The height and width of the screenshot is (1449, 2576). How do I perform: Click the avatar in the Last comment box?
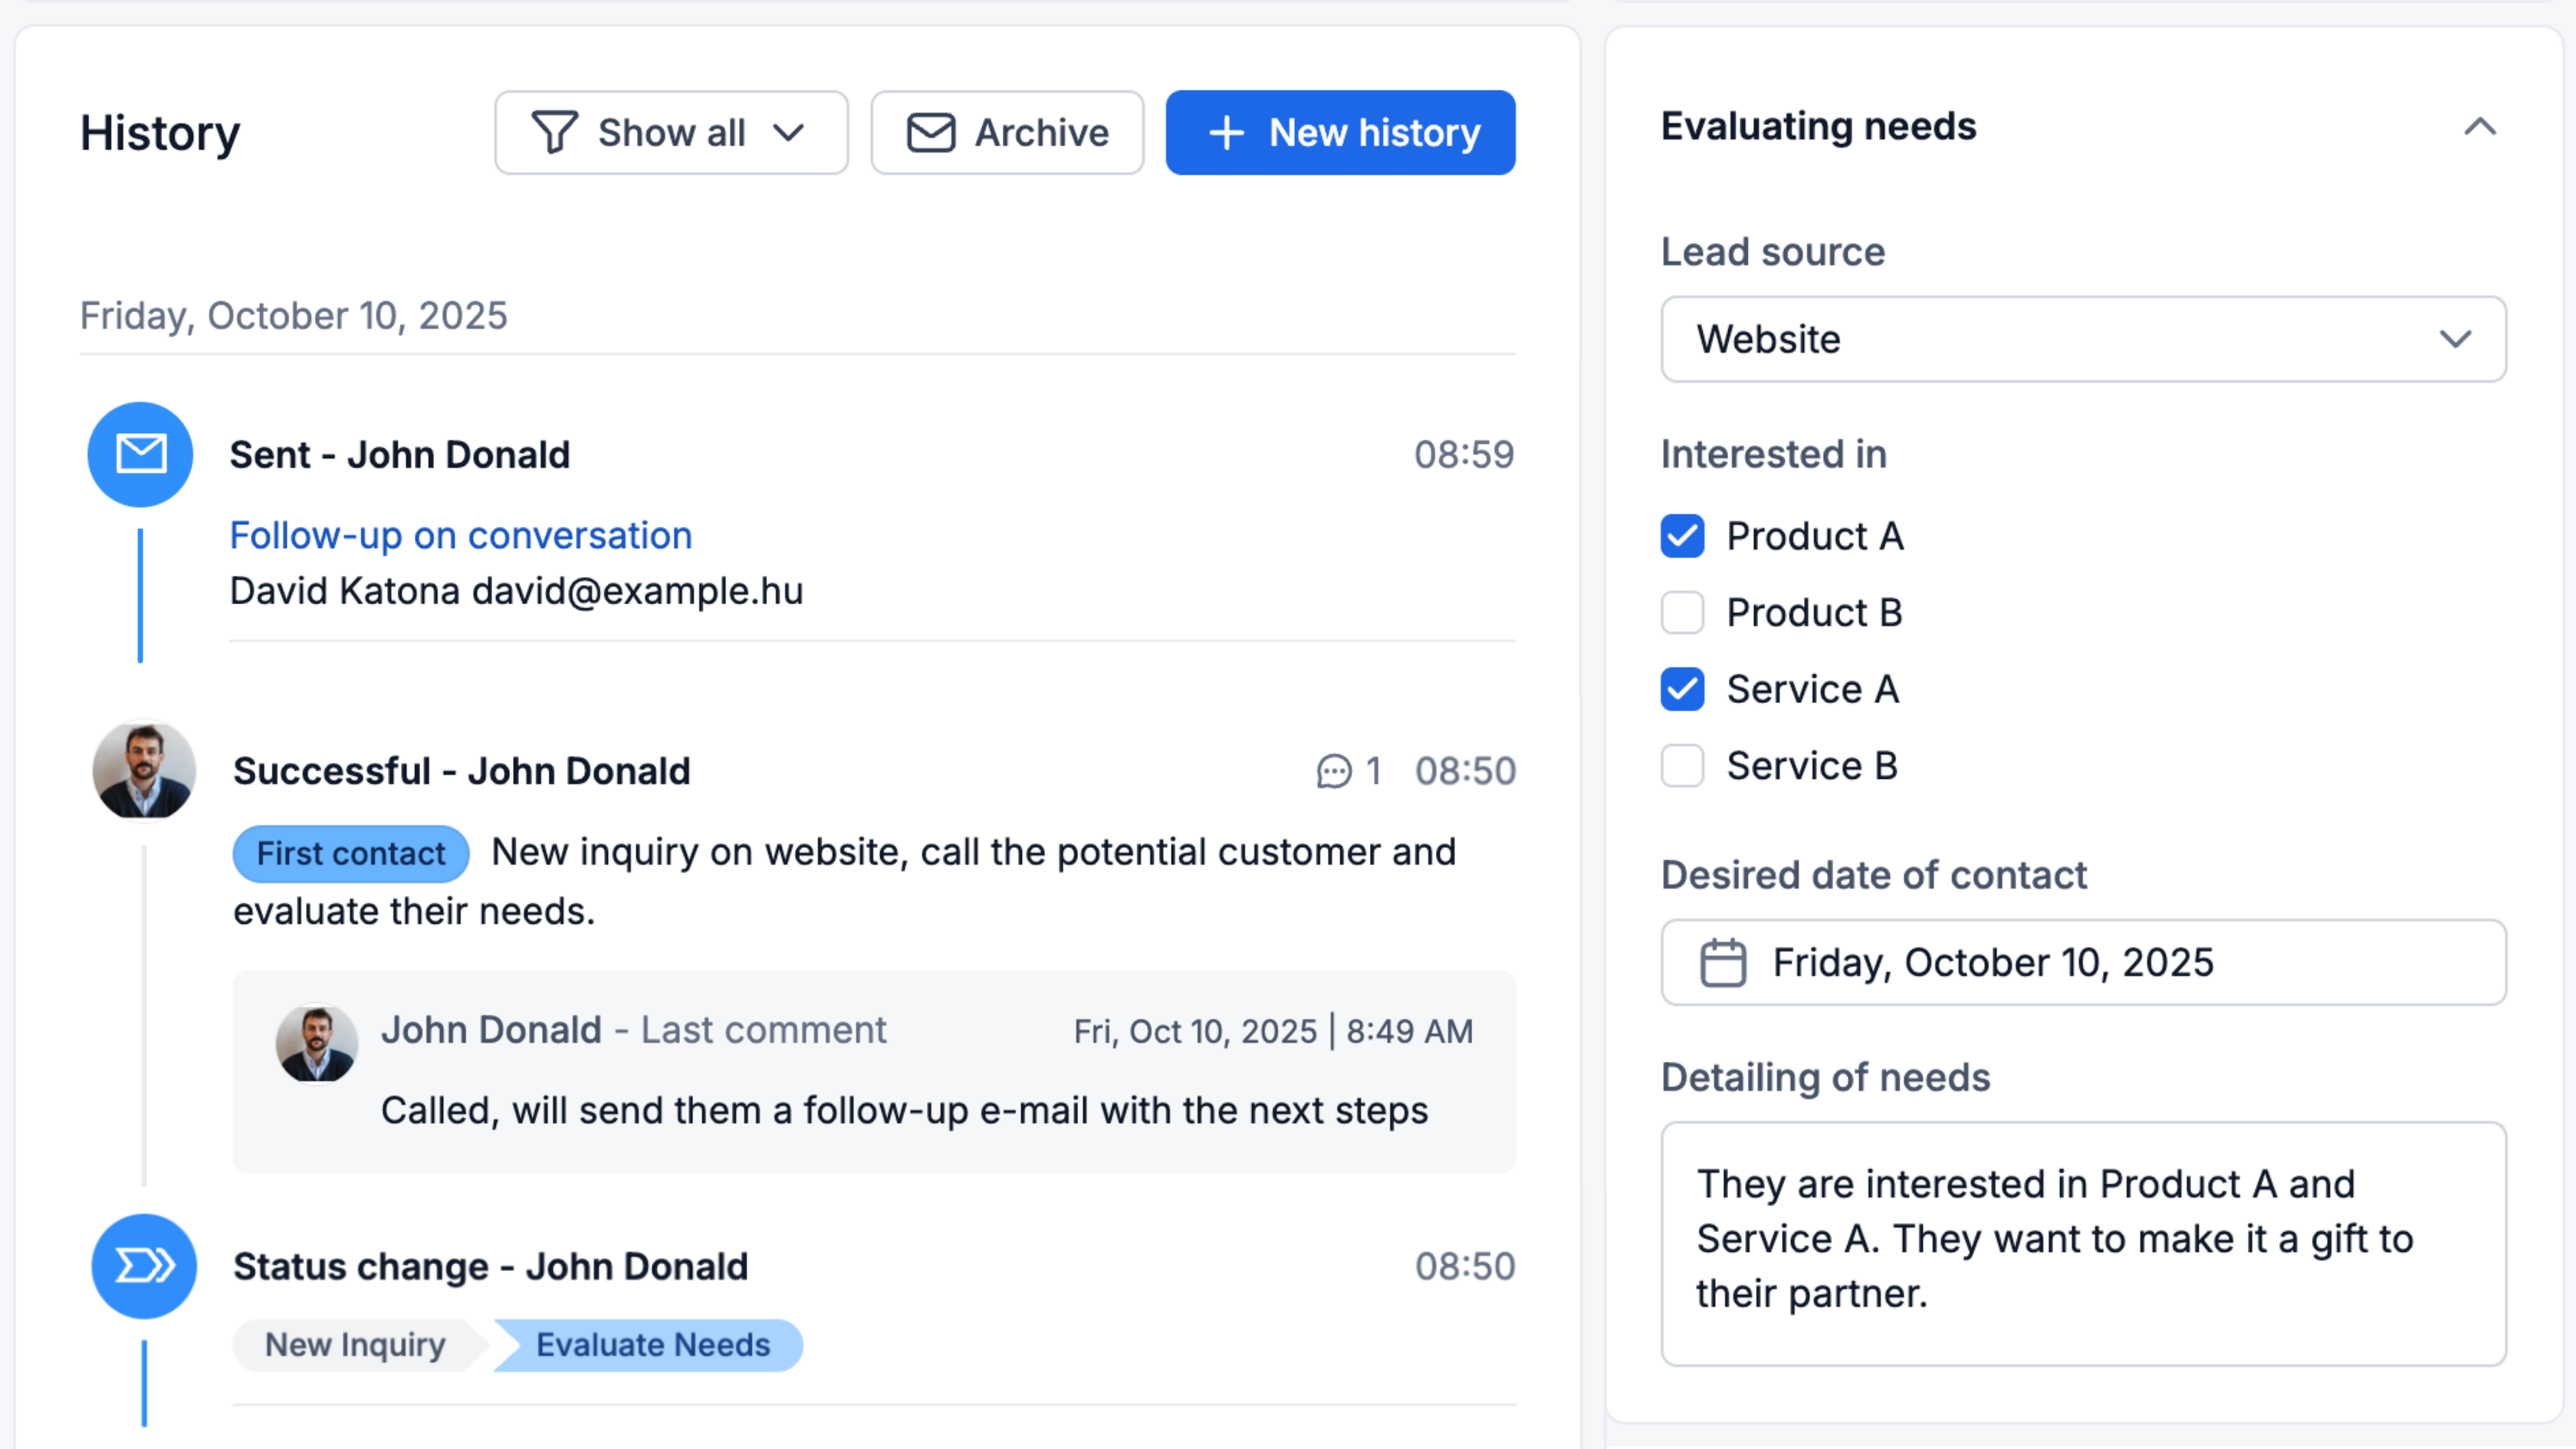[316, 1043]
